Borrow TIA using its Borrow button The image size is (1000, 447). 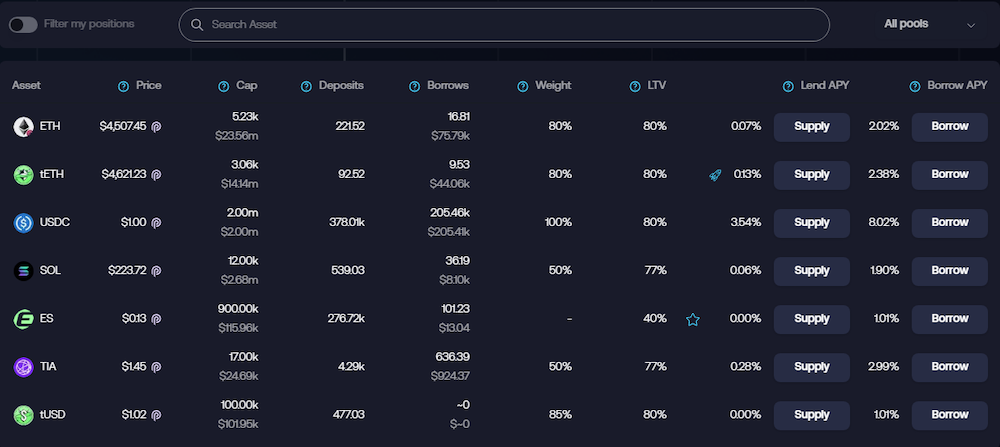(950, 367)
